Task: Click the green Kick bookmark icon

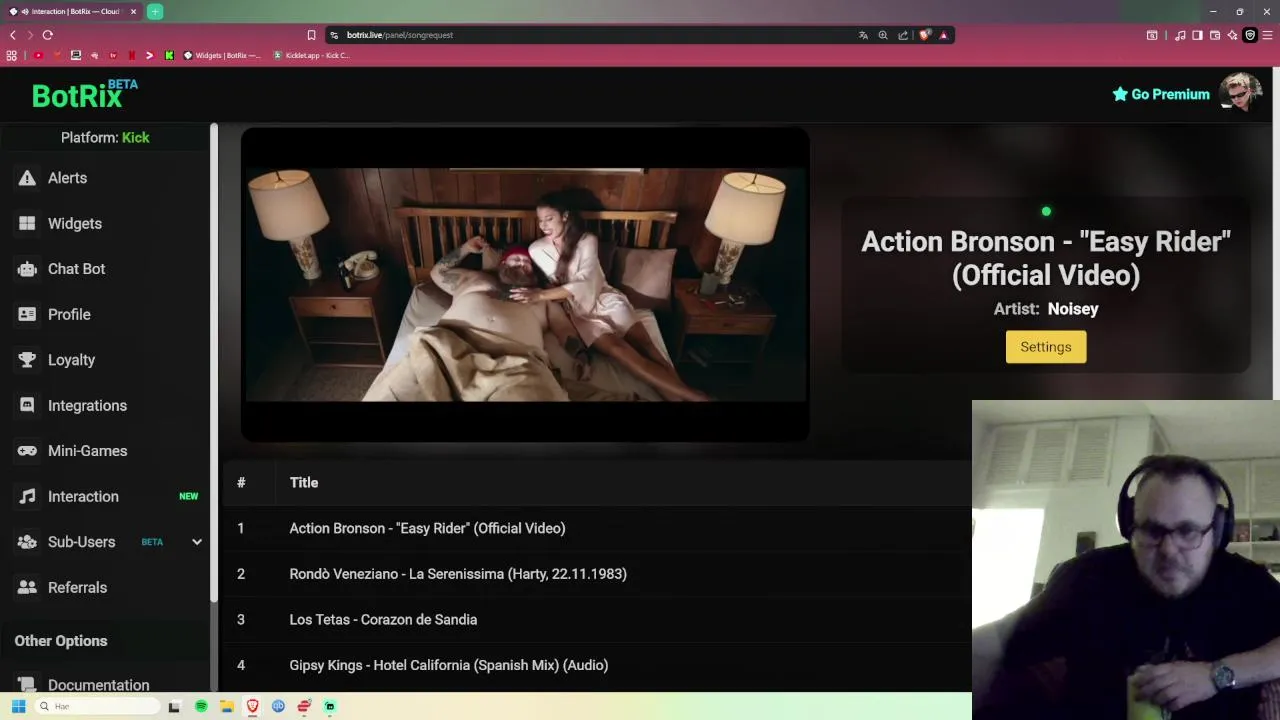Action: point(169,55)
